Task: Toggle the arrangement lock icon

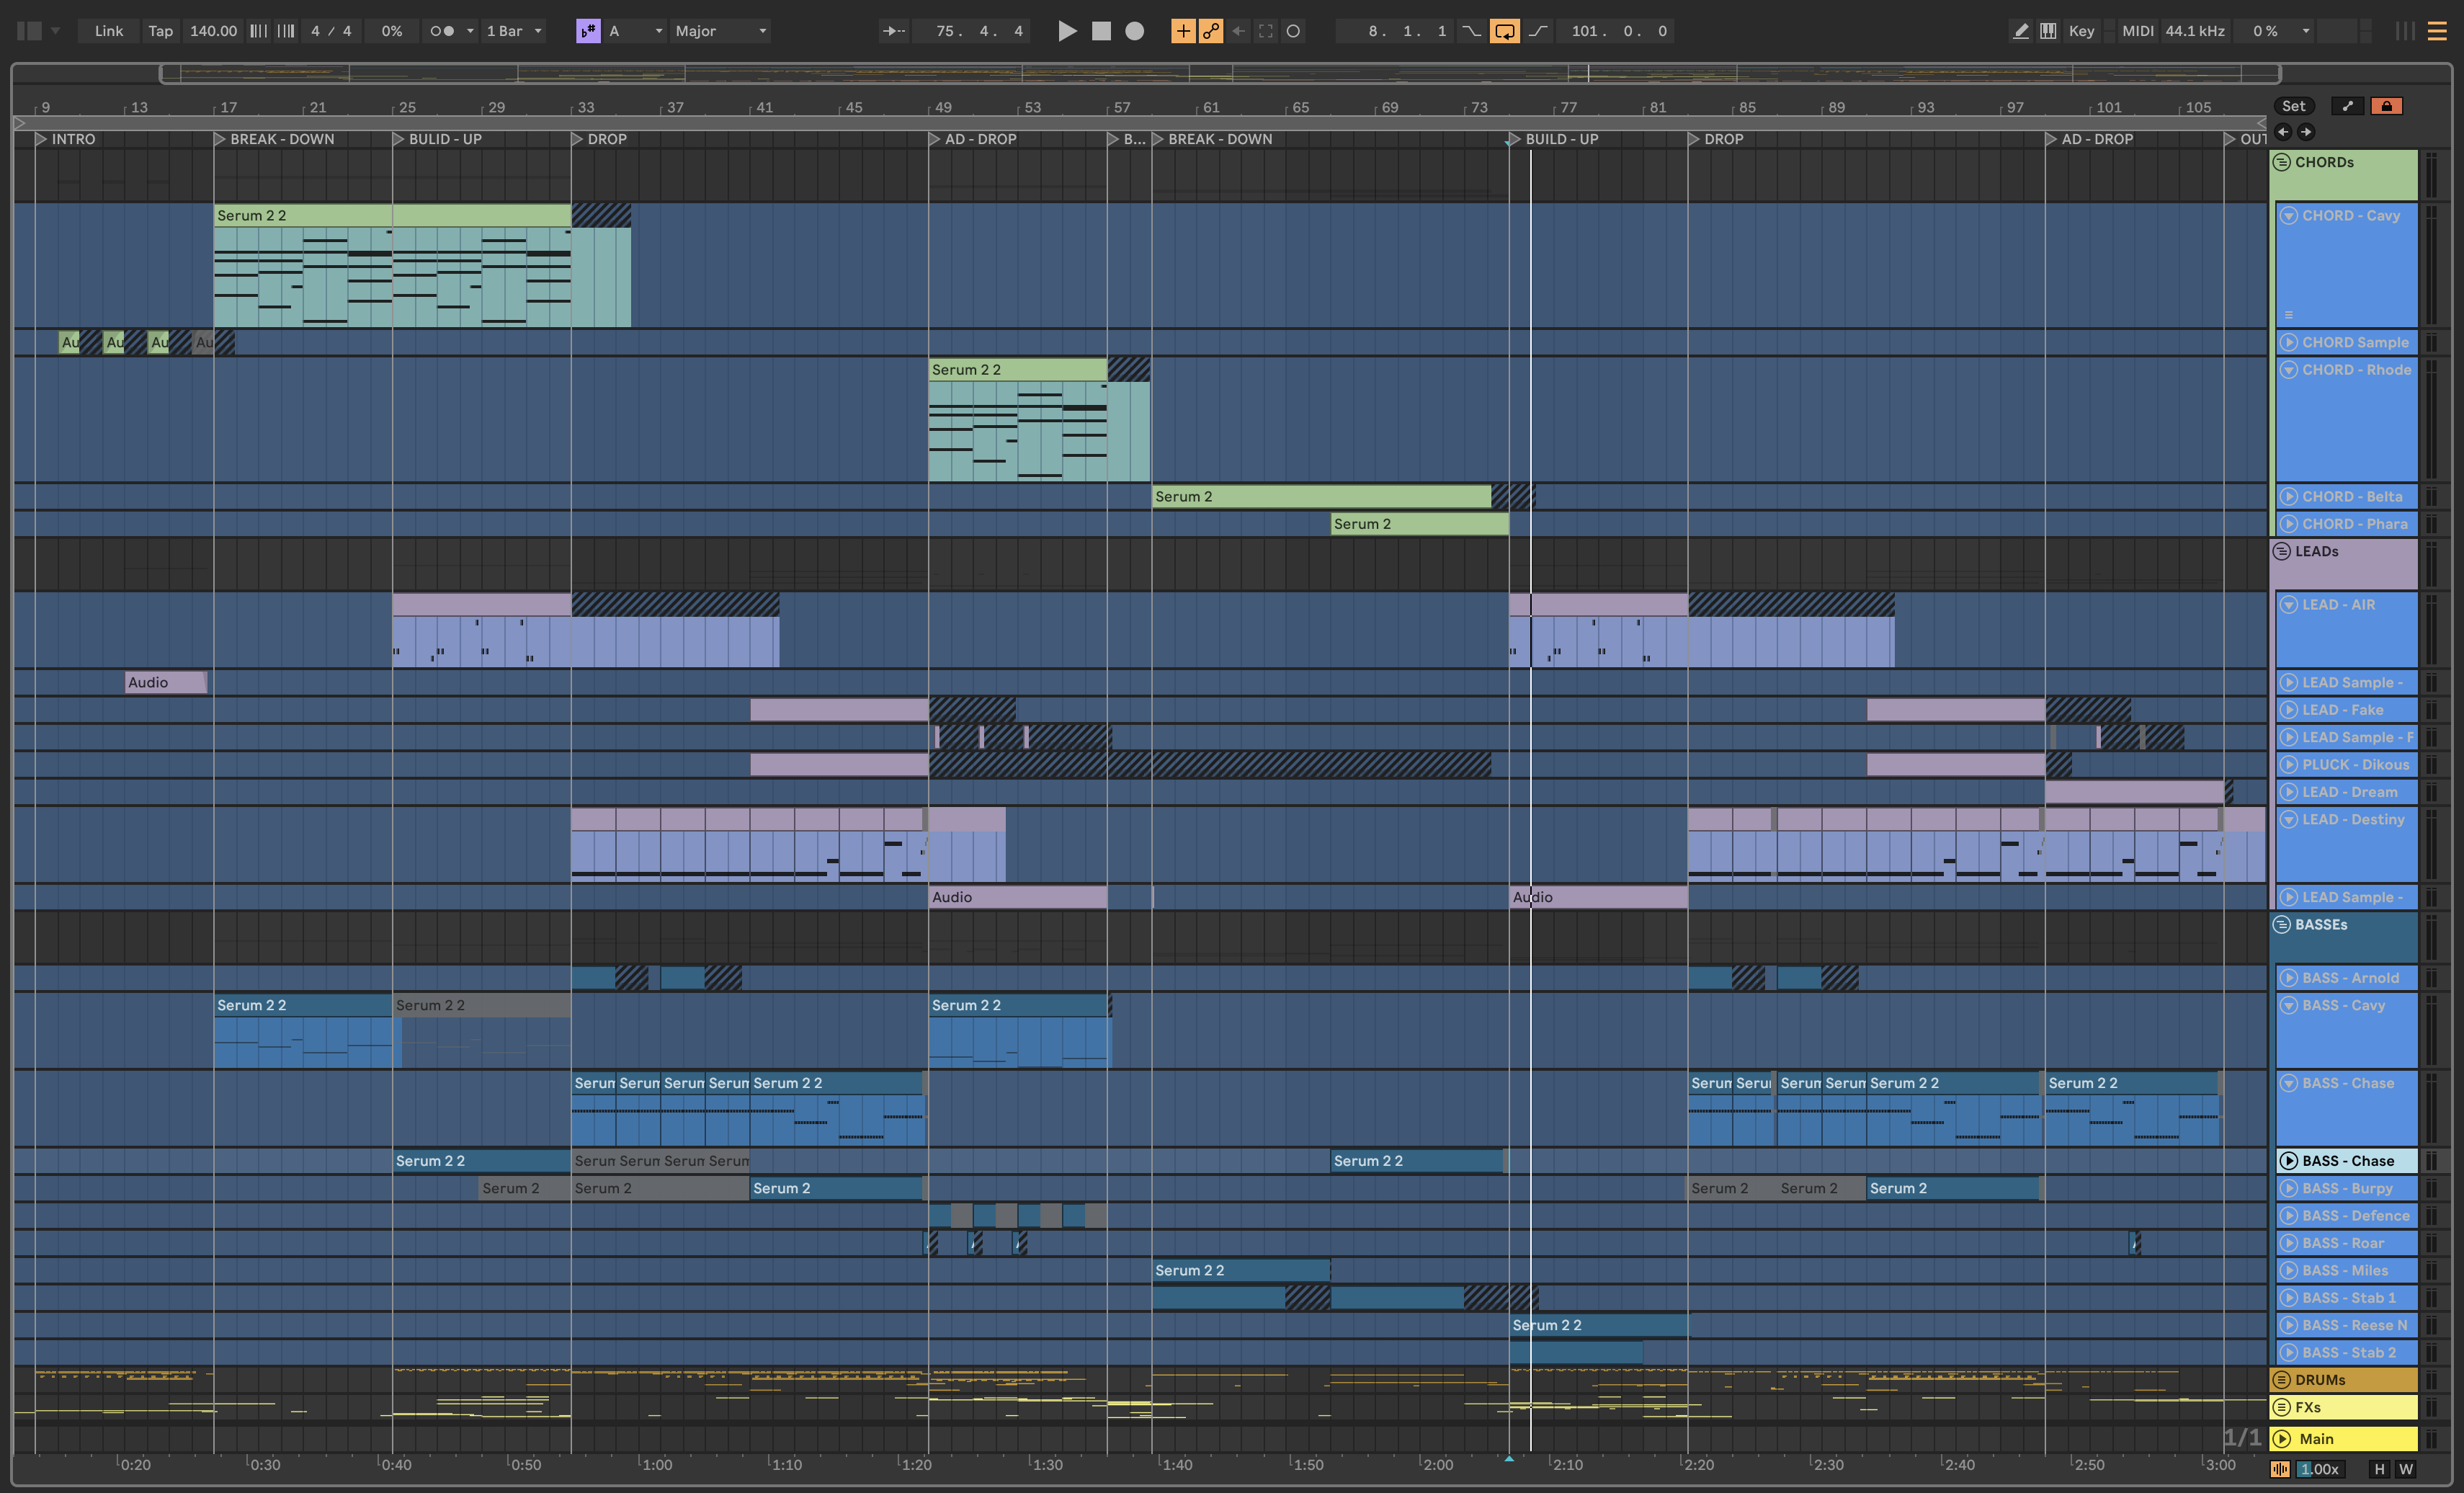Action: (x=2386, y=106)
